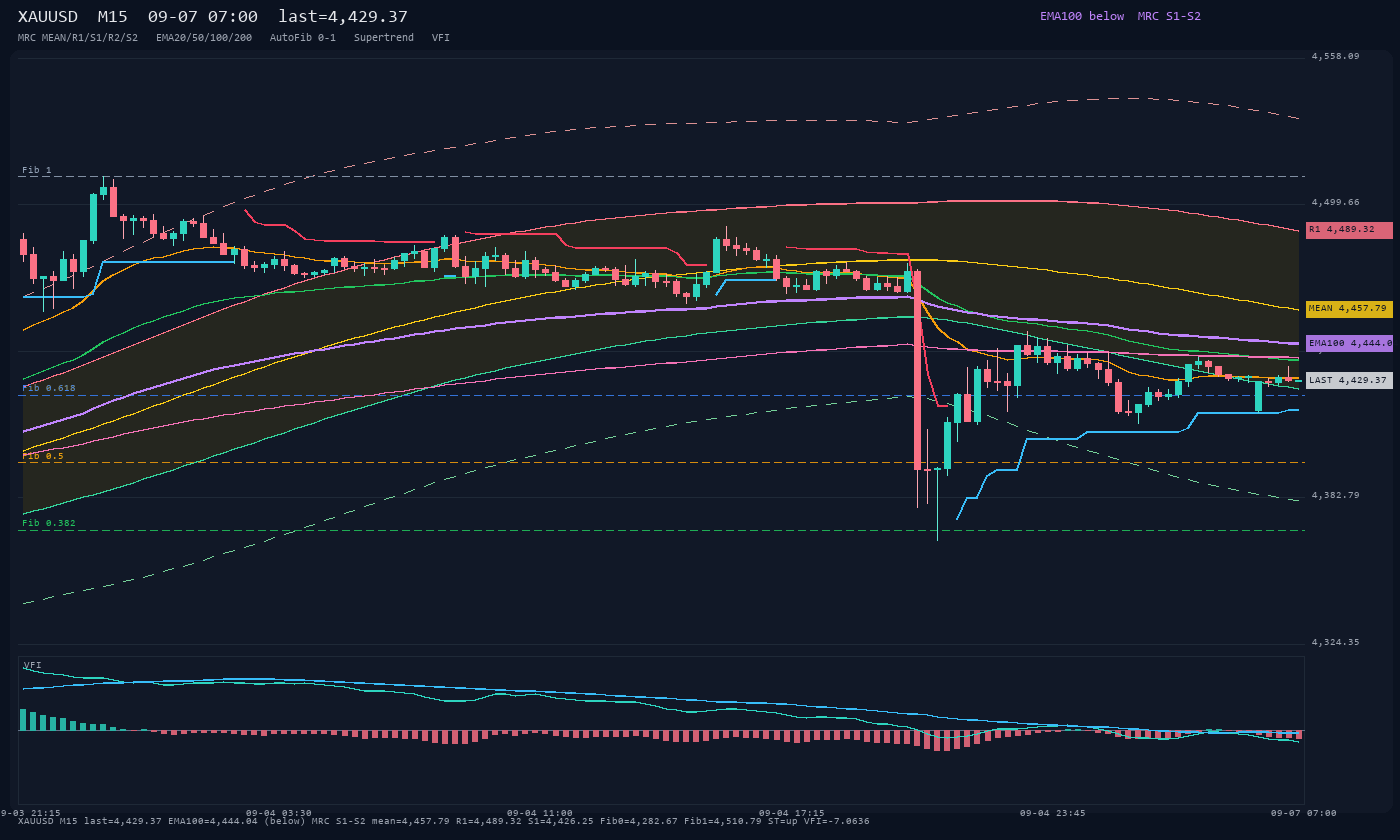Select the Supertrend legend entry
Image resolution: width=1400 pixels, height=840 pixels.
(384, 37)
